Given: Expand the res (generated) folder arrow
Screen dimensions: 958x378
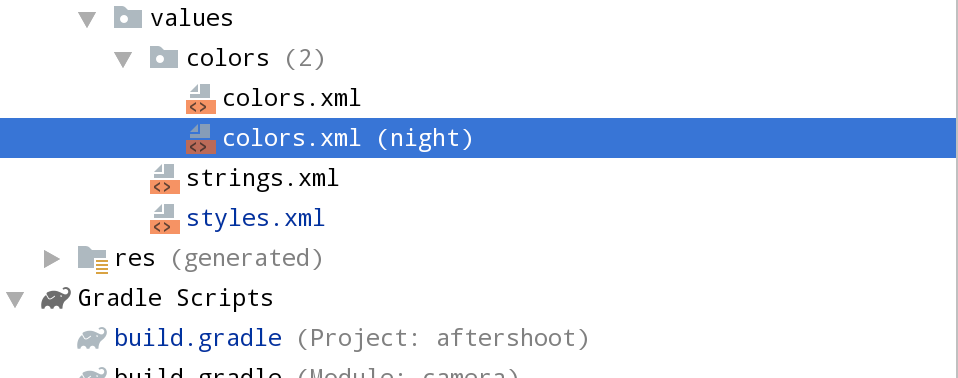Looking at the screenshot, I should [52, 259].
